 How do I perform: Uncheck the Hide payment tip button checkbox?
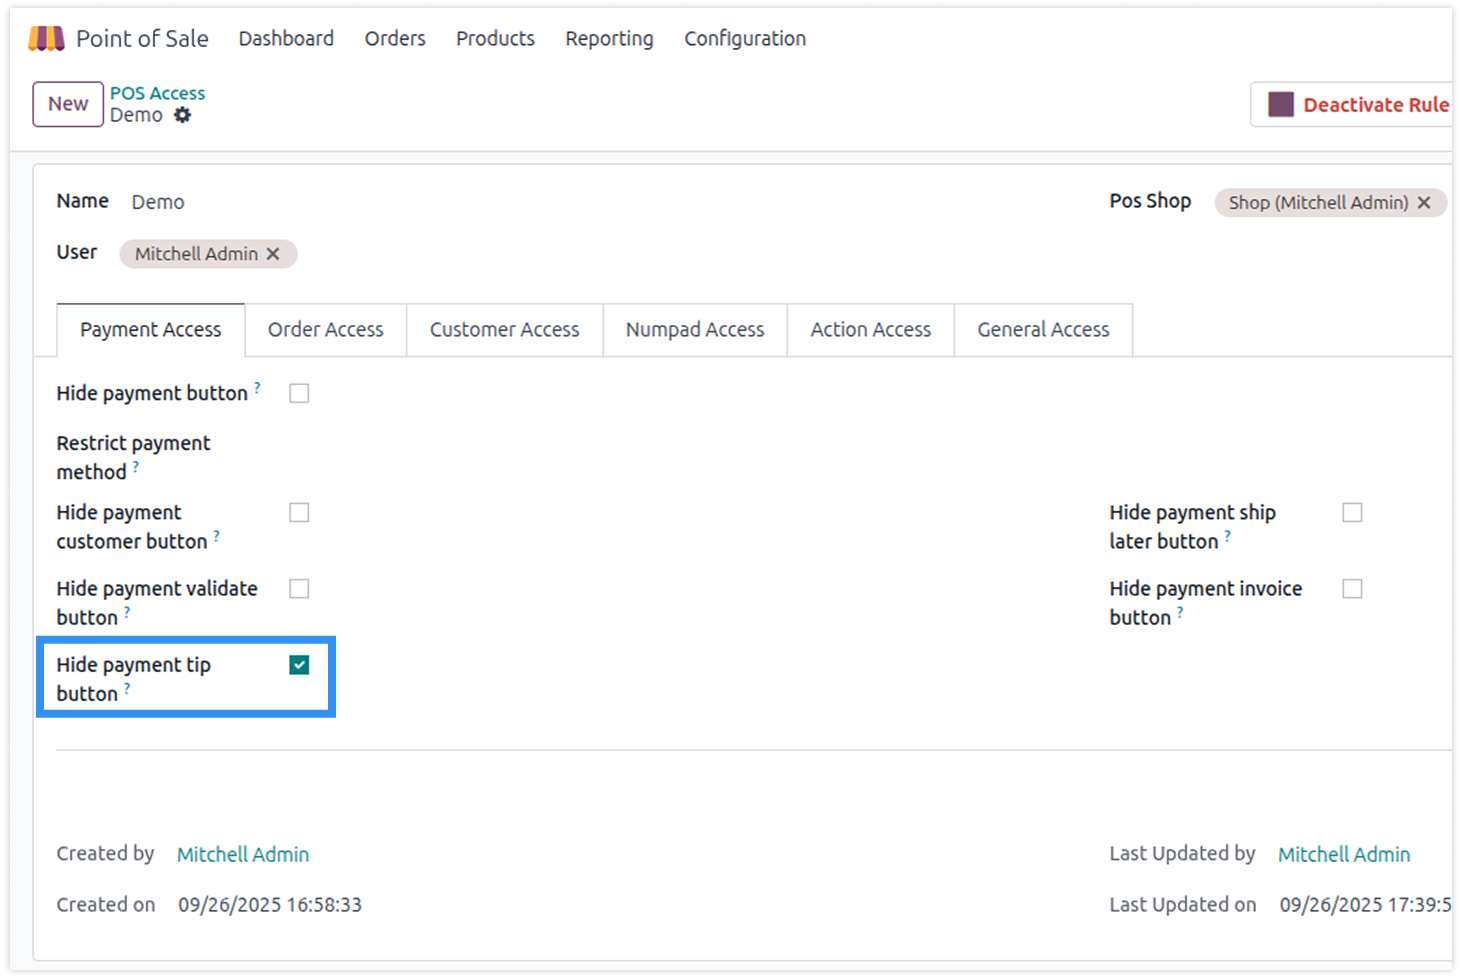tap(299, 665)
